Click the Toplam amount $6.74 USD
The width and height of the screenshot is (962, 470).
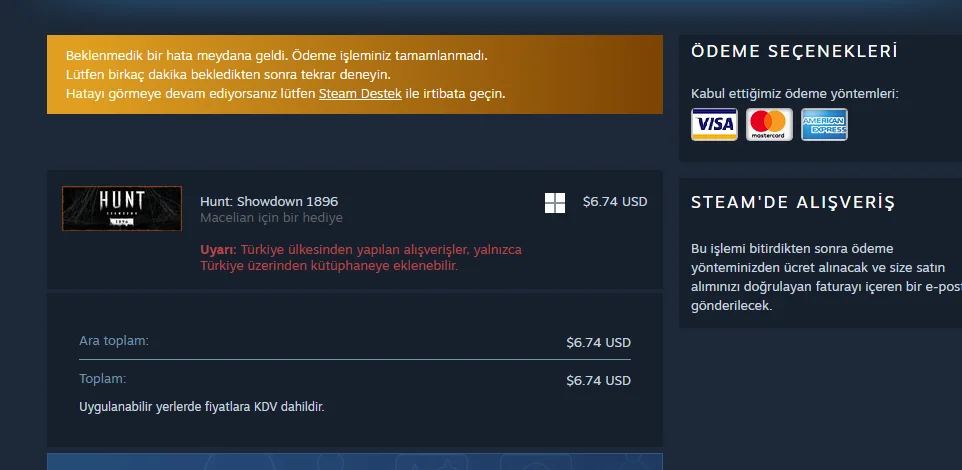tap(598, 380)
